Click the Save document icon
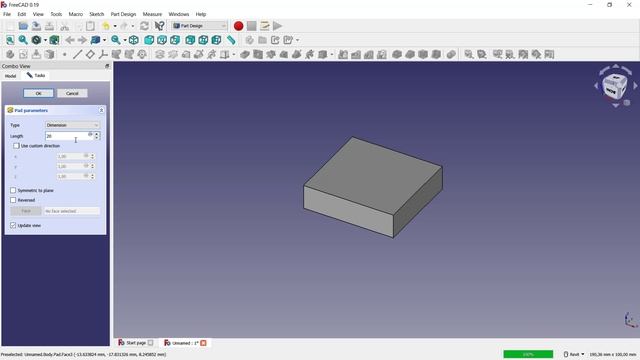640x360 pixels. coord(36,26)
